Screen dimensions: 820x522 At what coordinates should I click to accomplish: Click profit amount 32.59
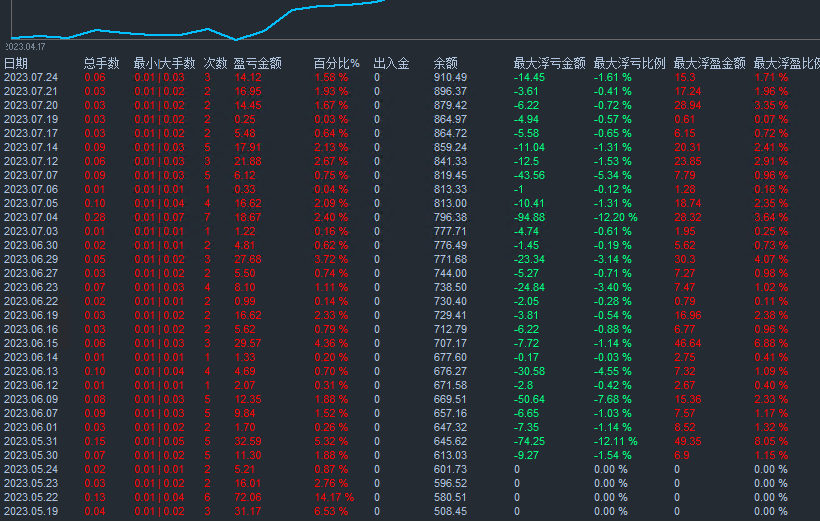point(248,441)
